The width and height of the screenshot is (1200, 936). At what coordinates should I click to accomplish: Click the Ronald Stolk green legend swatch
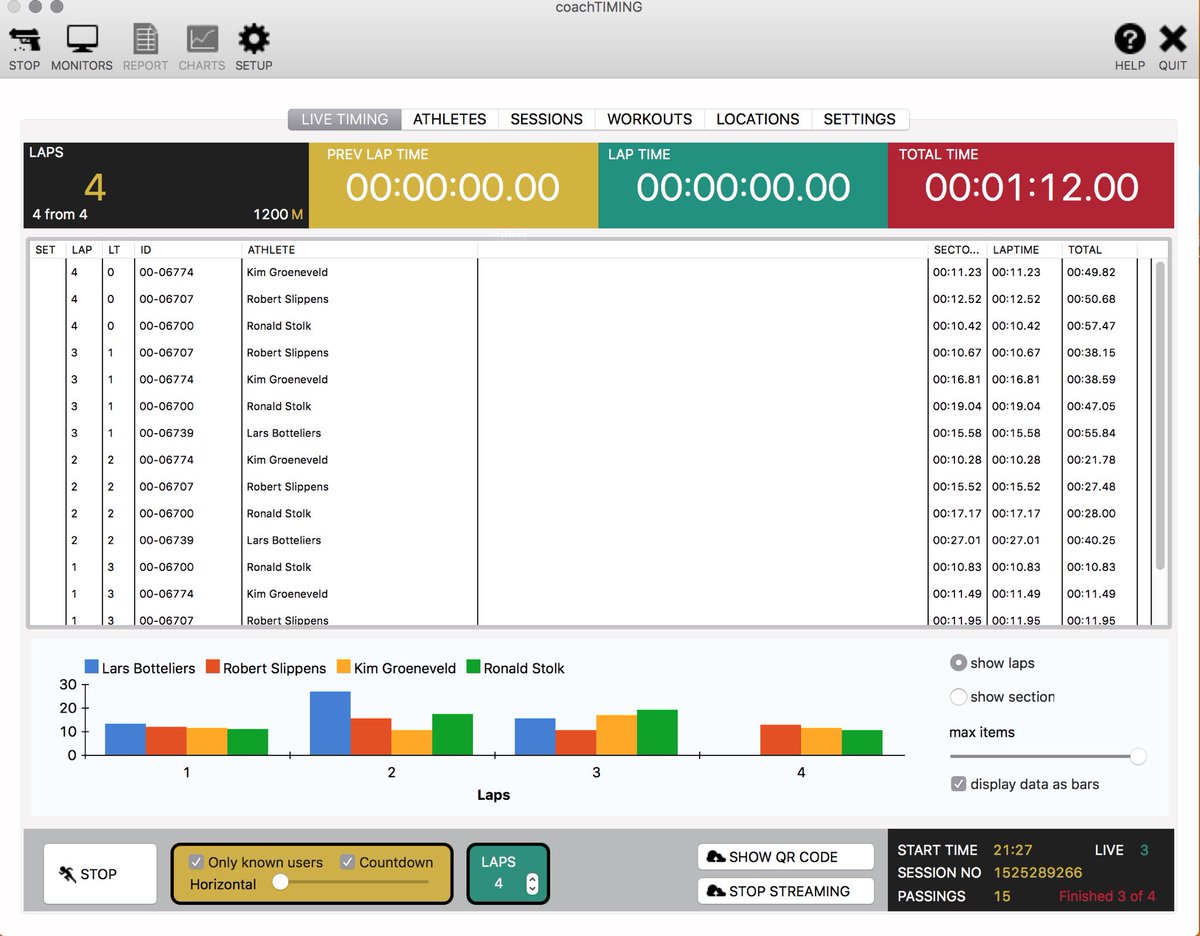[474, 667]
